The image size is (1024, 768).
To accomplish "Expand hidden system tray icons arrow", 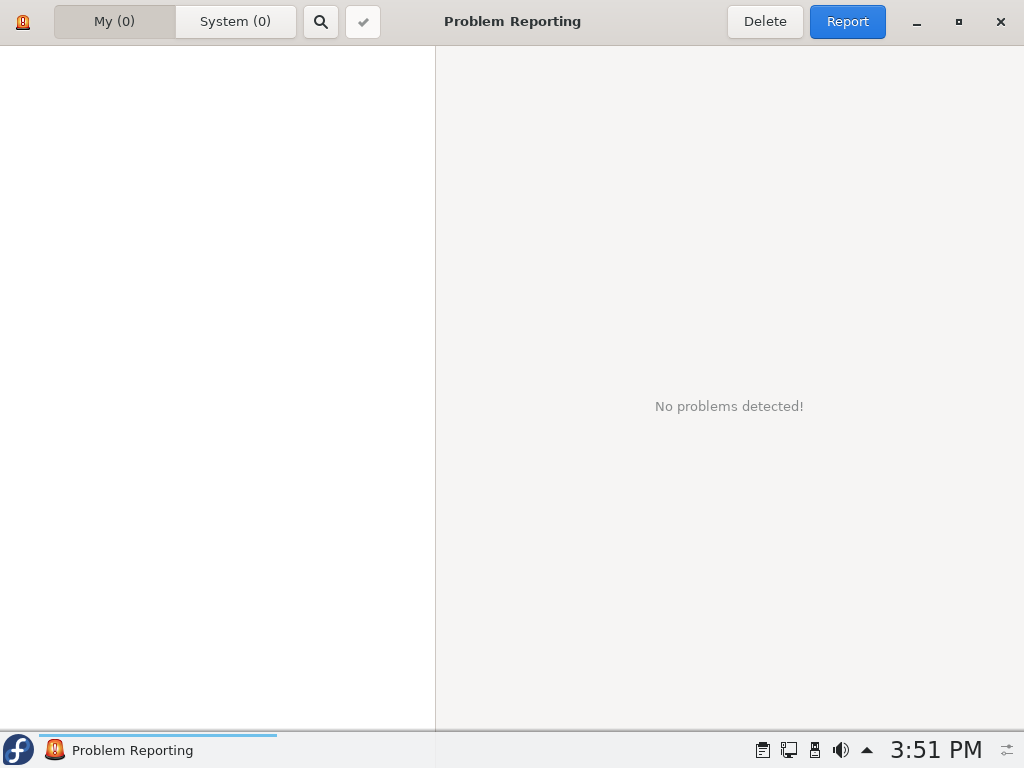I will pos(867,750).
